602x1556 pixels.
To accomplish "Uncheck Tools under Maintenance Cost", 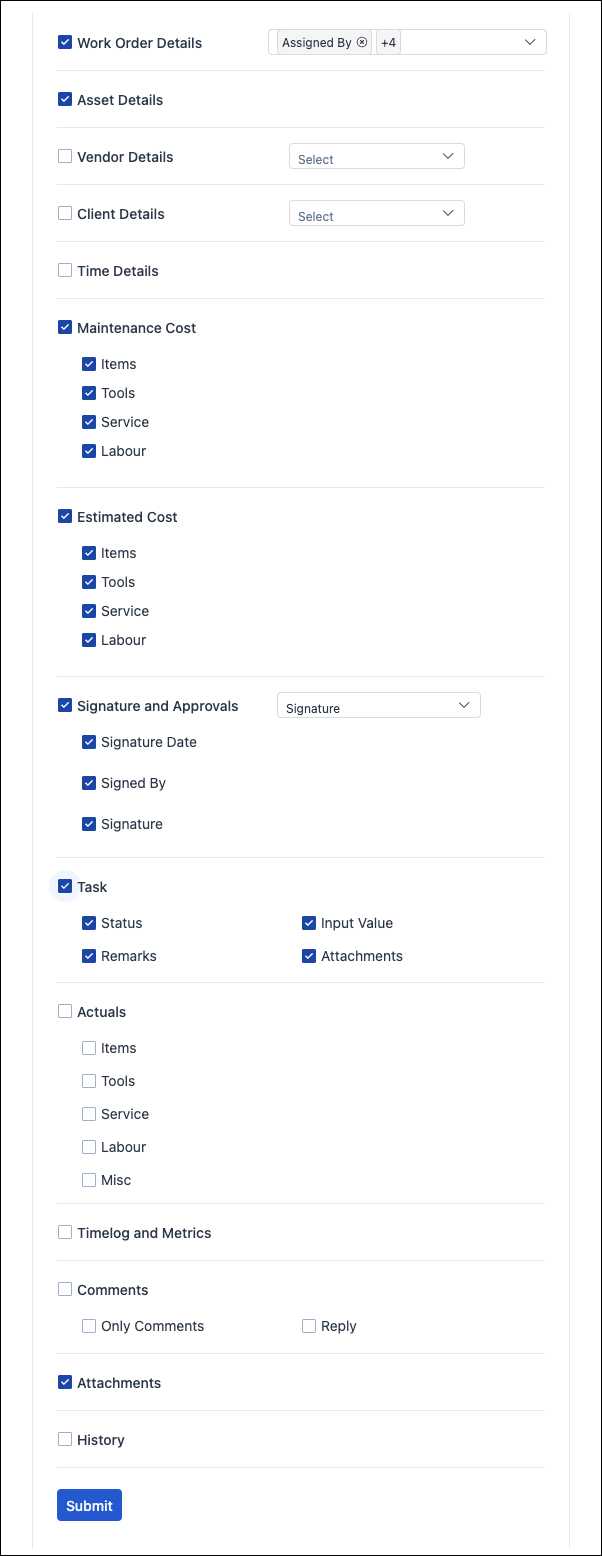I will pyautogui.click(x=89, y=394).
